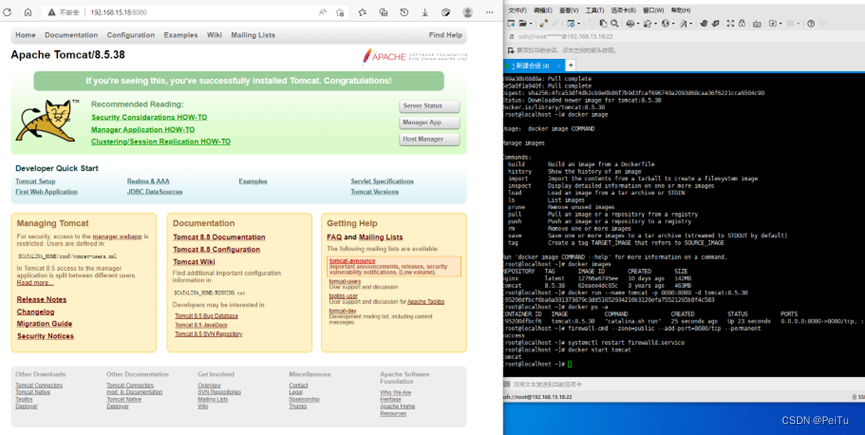
Task: Open the 工具(T) menu in Xshell
Action: [594, 10]
